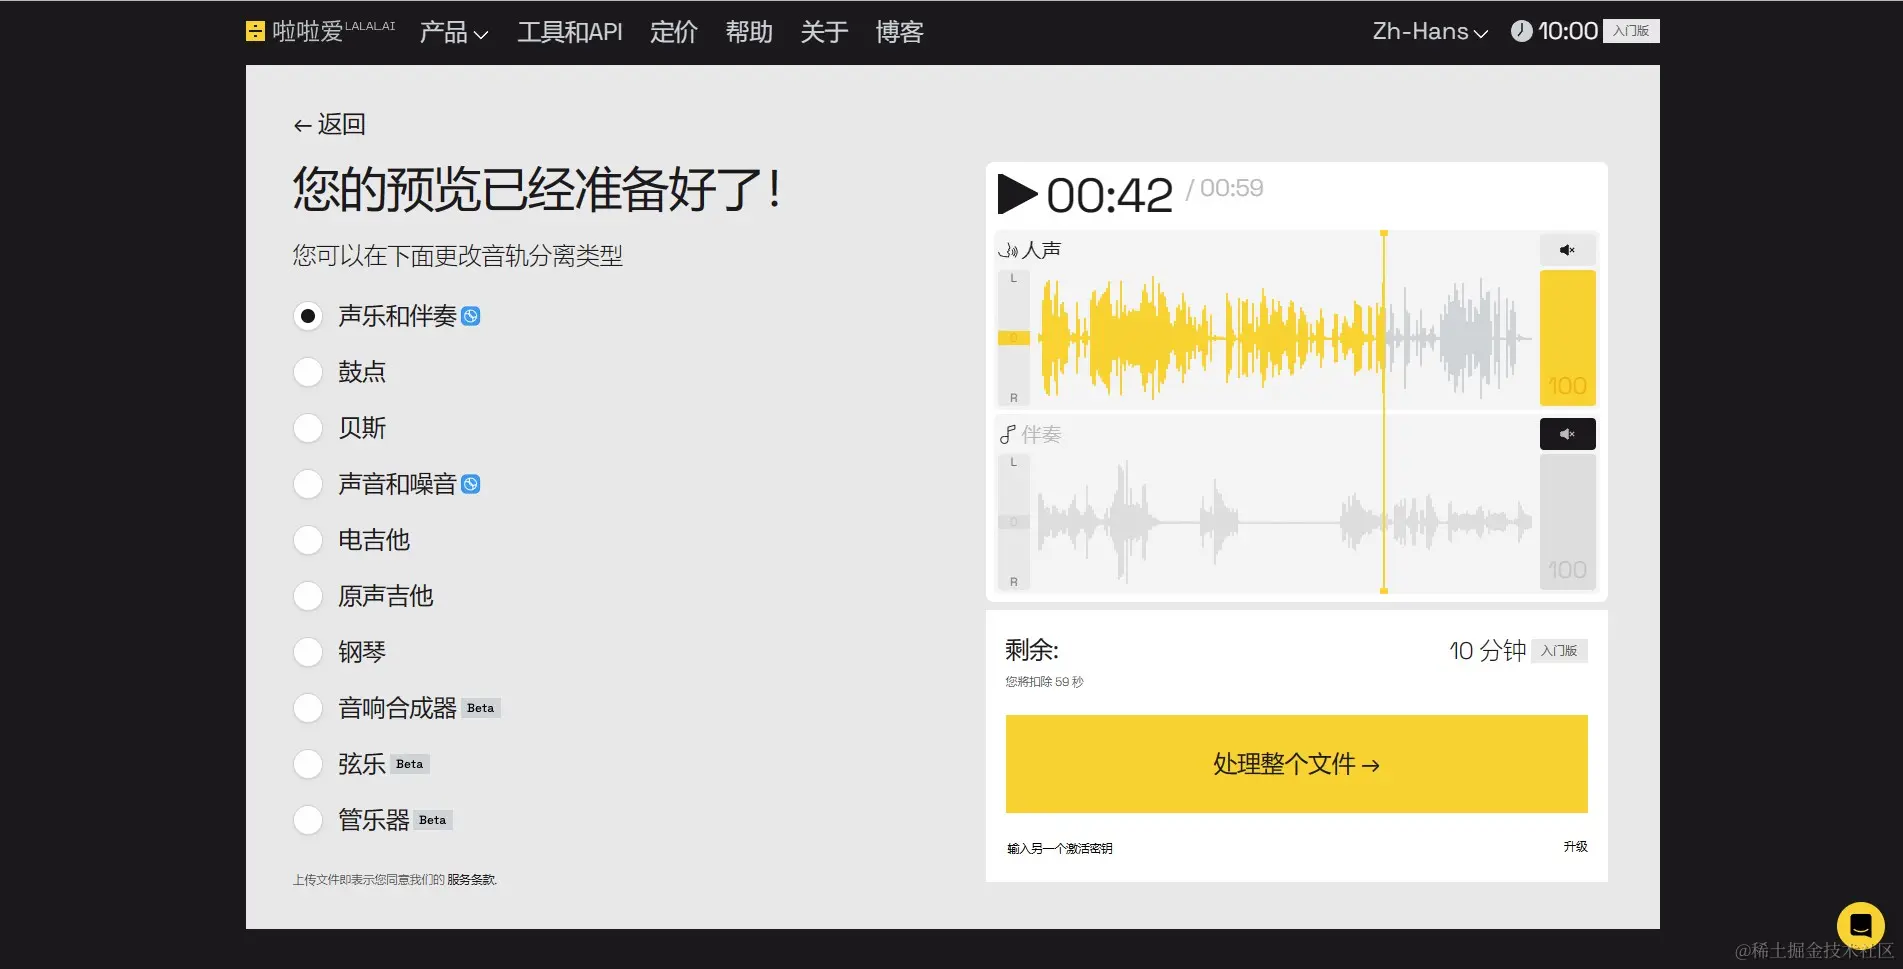This screenshot has height=969, width=1903.
Task: Click the 啦啦爱 logo icon
Action: 255,31
